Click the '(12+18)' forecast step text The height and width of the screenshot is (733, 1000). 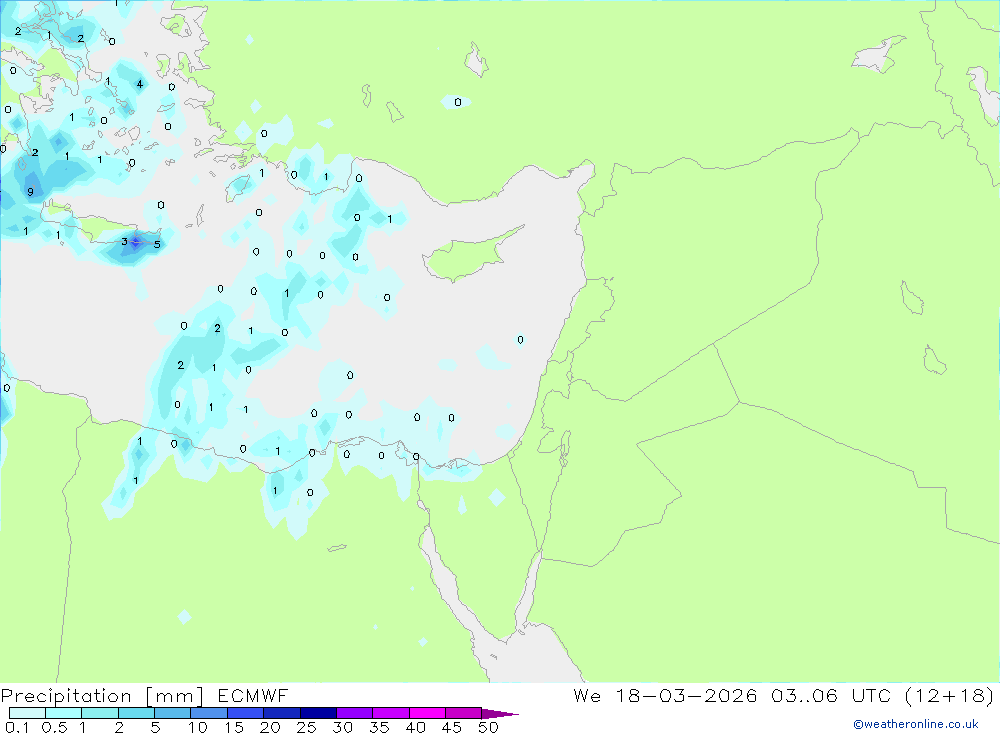point(949,695)
